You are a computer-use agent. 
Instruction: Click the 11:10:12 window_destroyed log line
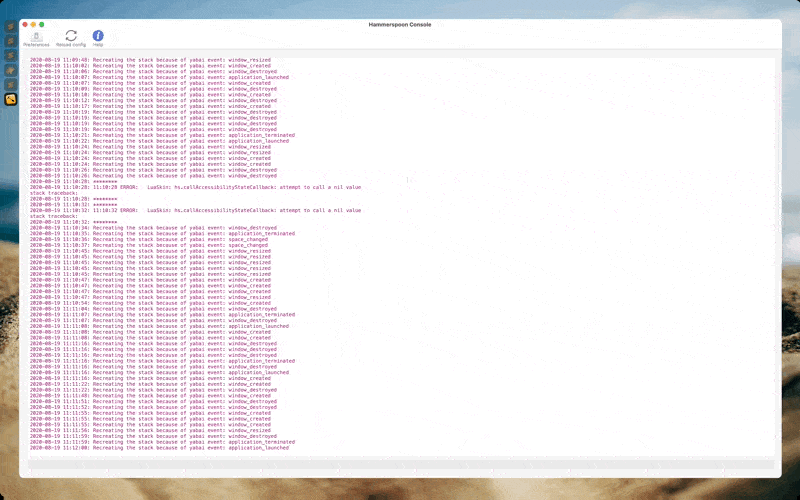coord(154,101)
